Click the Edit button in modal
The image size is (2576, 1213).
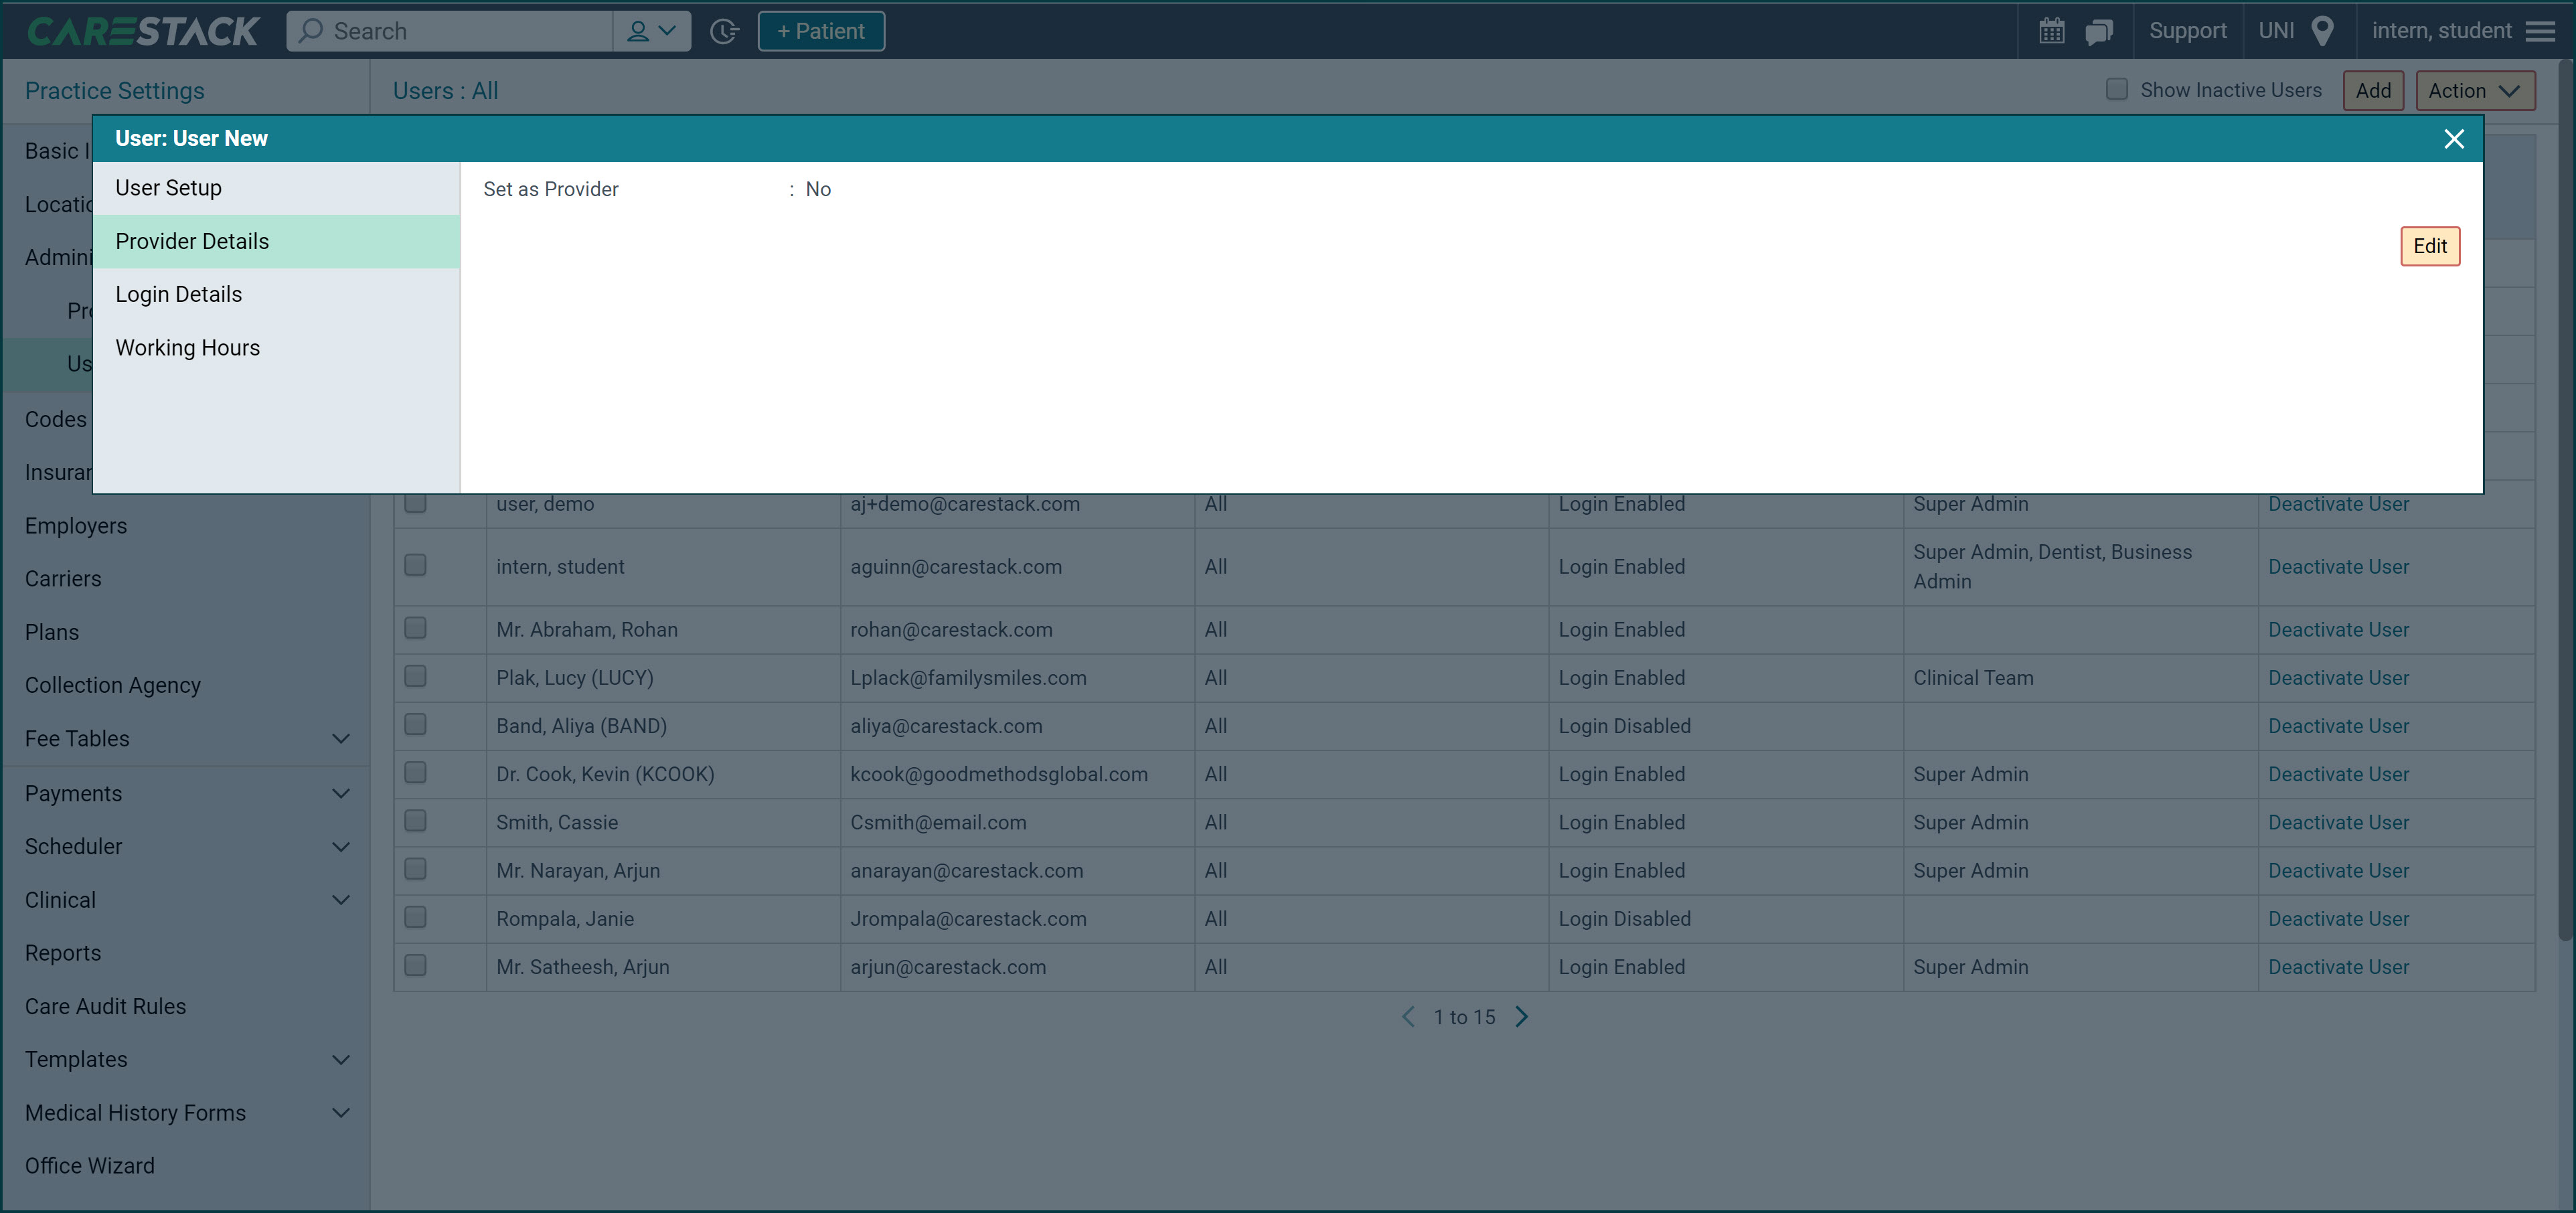pyautogui.click(x=2428, y=245)
